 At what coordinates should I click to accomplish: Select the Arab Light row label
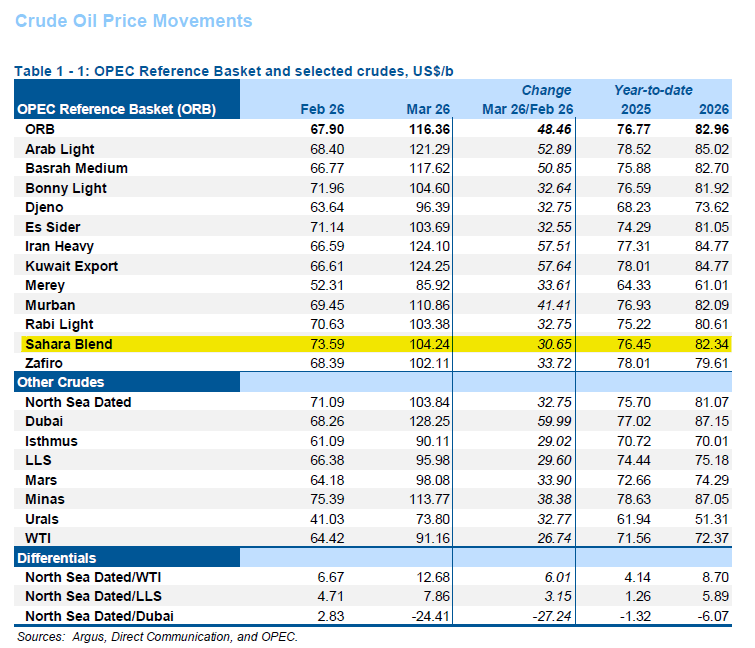click(60, 148)
